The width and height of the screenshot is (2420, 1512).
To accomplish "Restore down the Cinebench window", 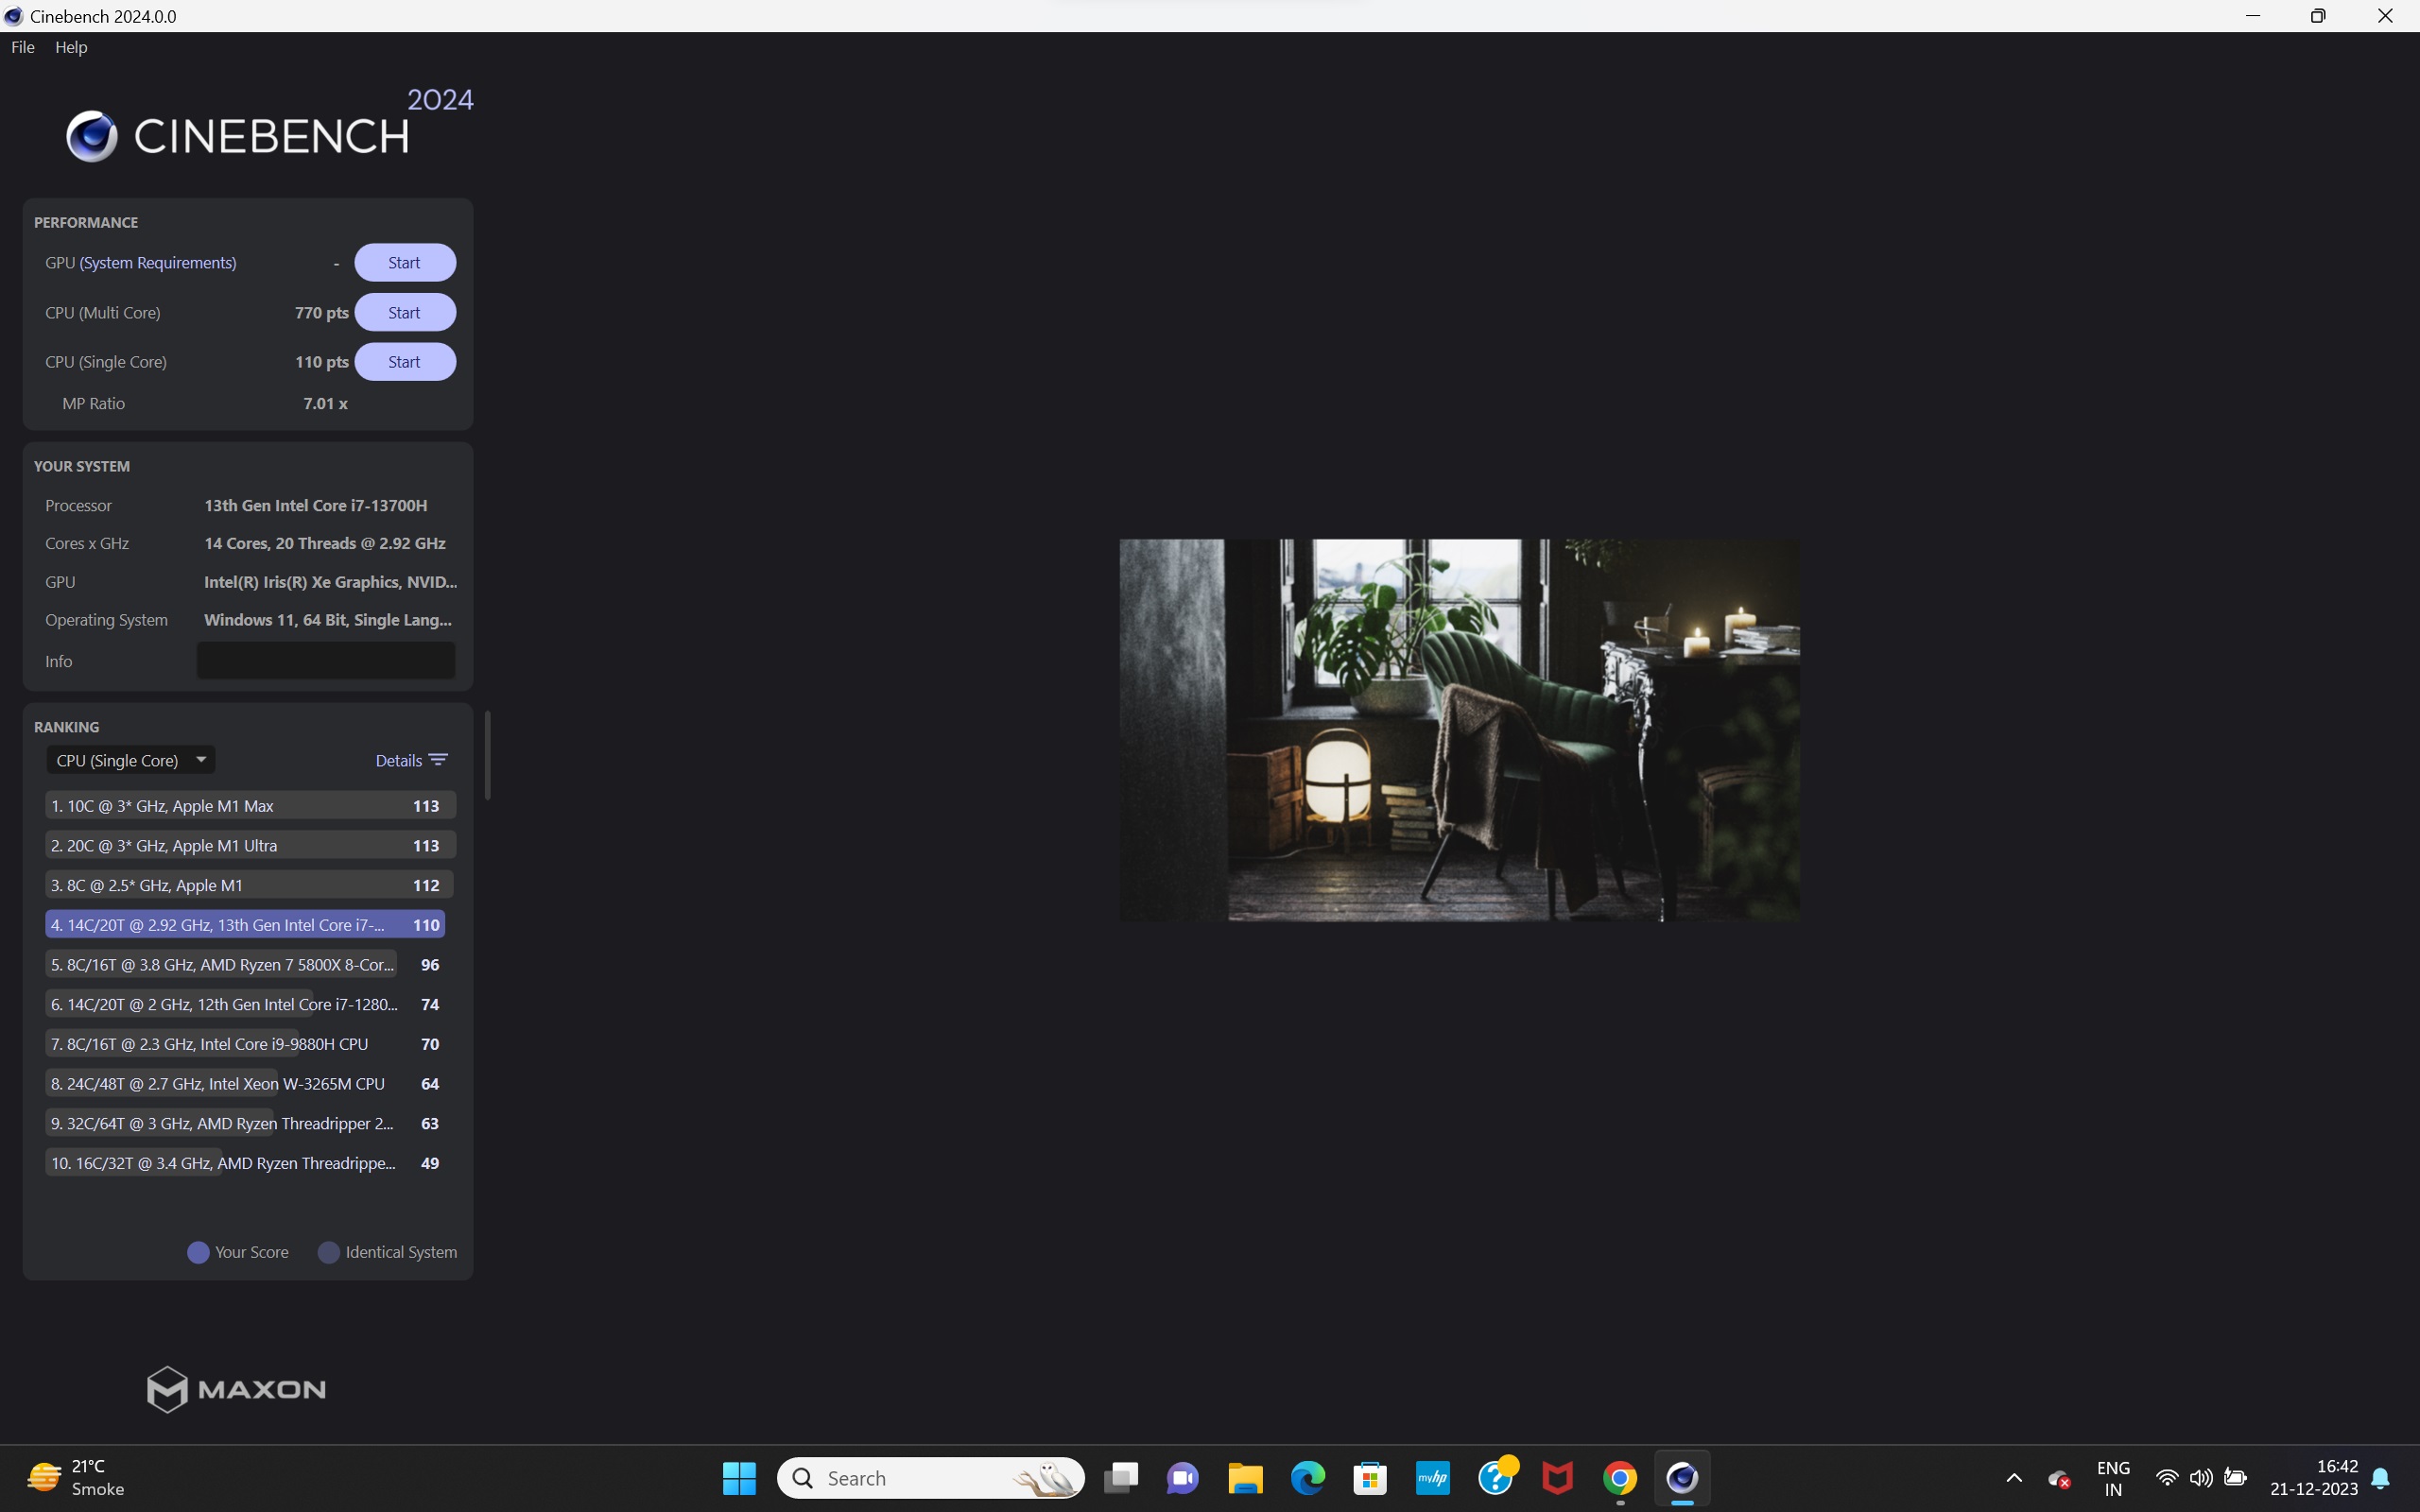I will point(2318,16).
